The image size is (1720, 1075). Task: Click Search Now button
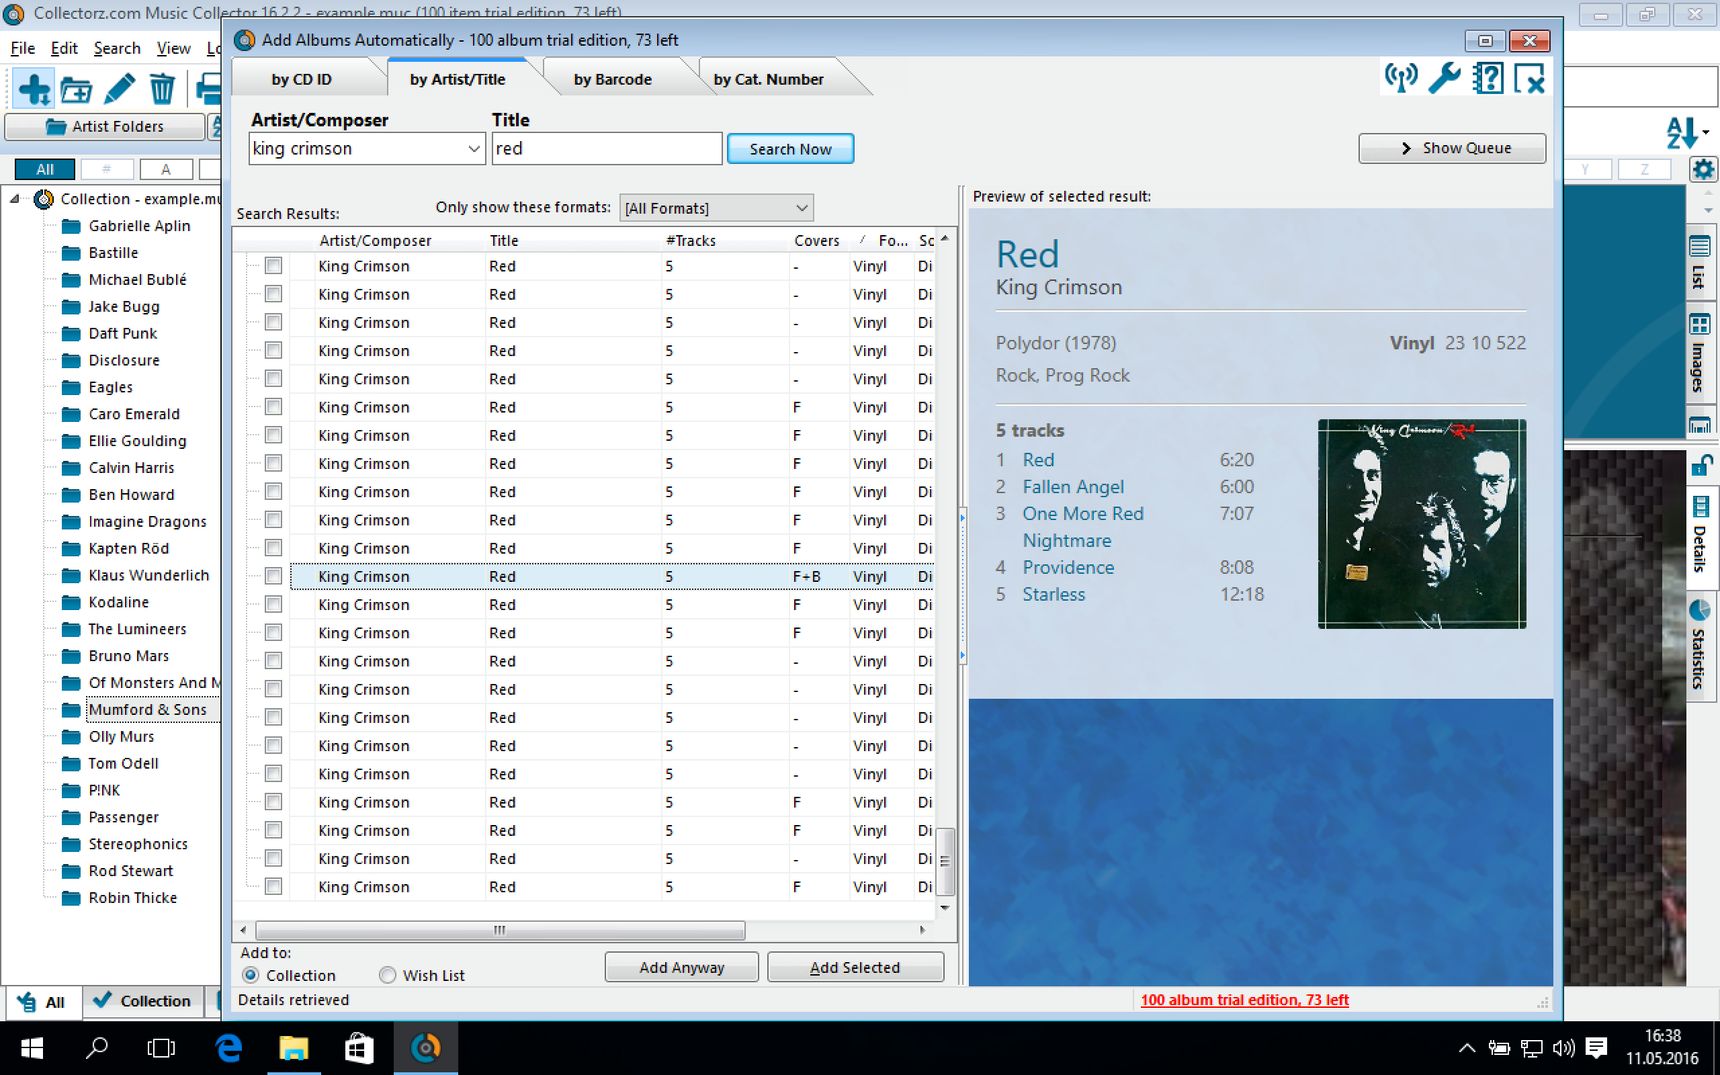[x=790, y=149]
